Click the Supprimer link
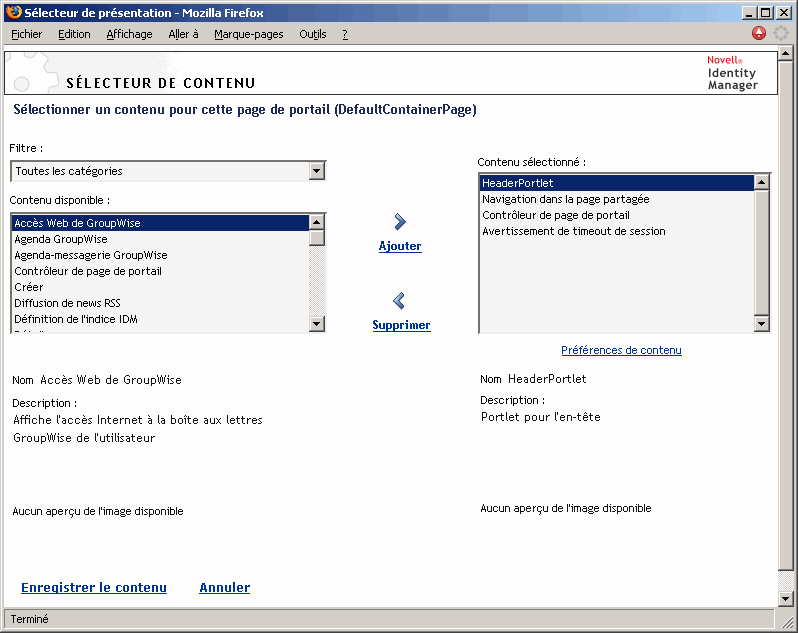The height and width of the screenshot is (633, 798). pyautogui.click(x=402, y=325)
